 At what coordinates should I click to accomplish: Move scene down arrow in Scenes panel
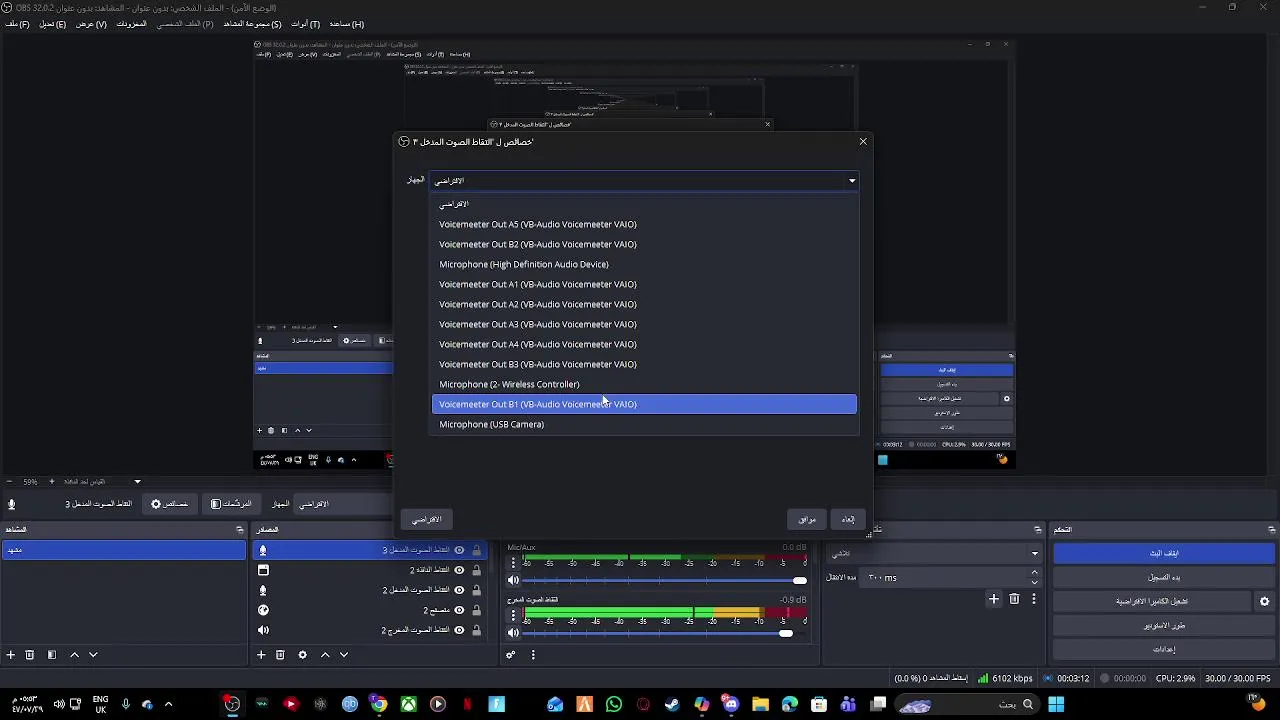93,655
